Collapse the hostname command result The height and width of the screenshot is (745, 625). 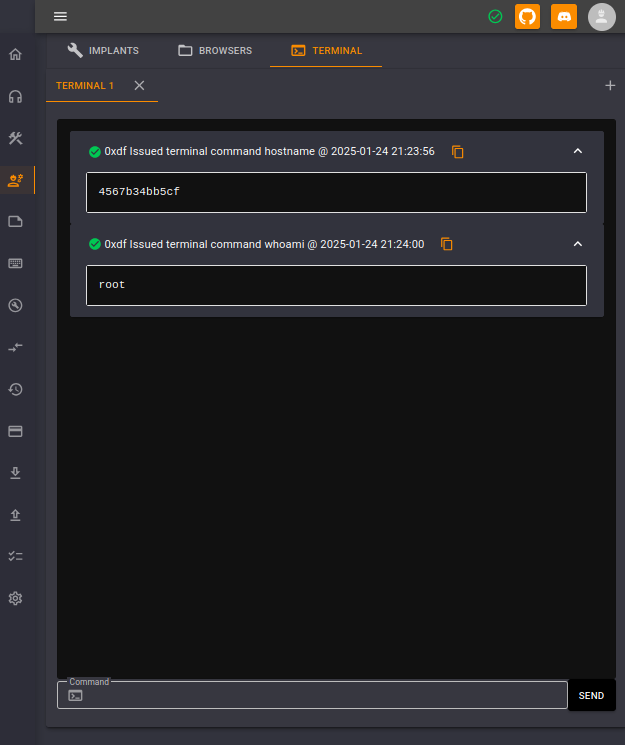[x=577, y=151]
